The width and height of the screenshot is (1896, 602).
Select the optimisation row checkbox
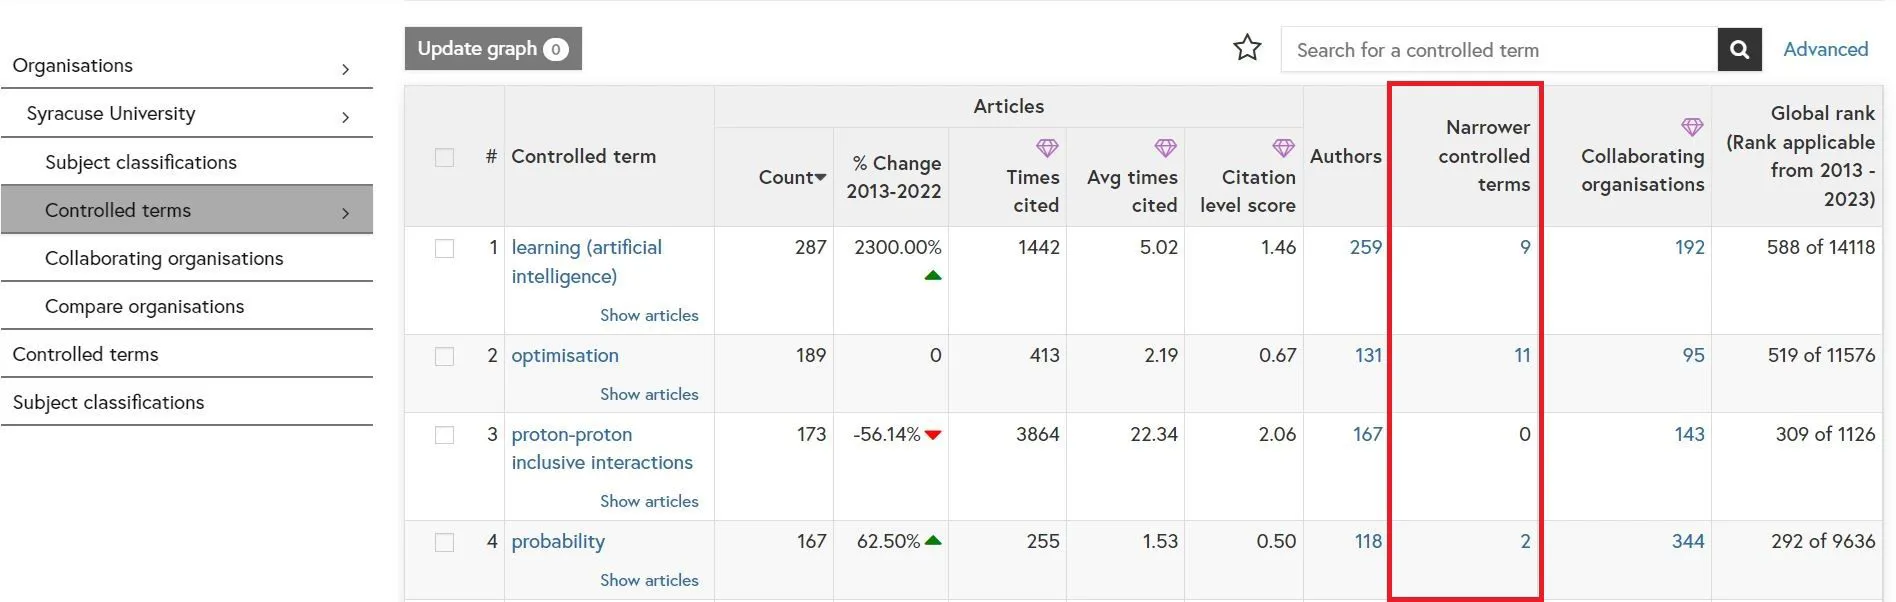click(445, 357)
